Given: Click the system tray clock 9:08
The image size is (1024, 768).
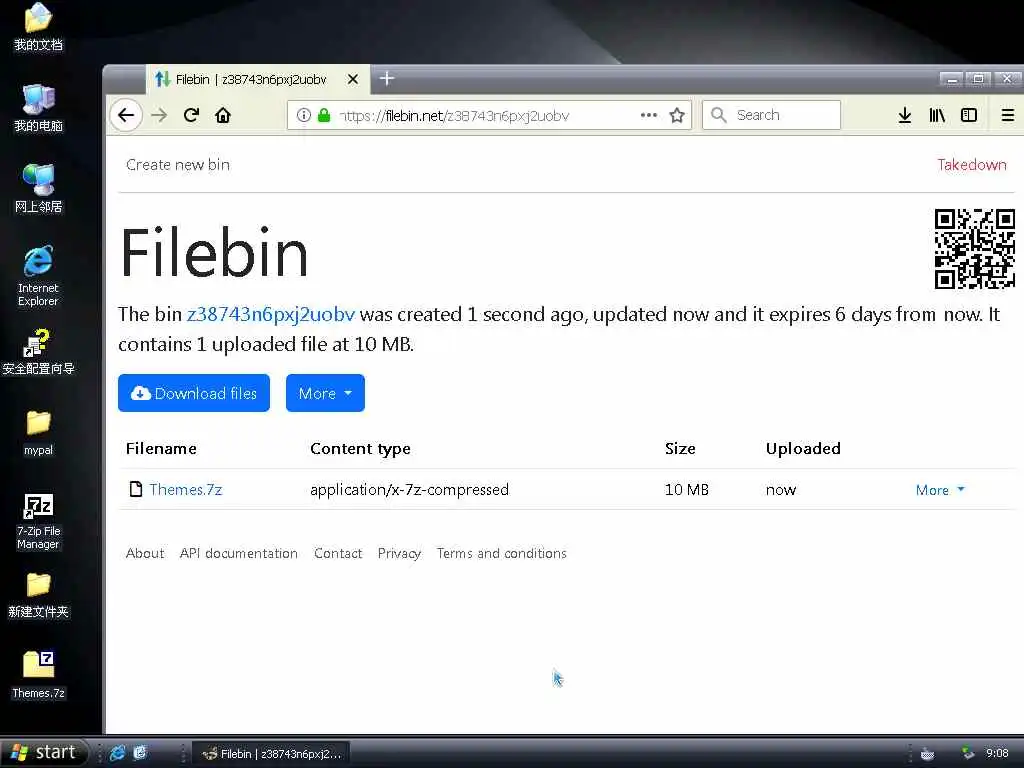Looking at the screenshot, I should pyautogui.click(x=997, y=754).
